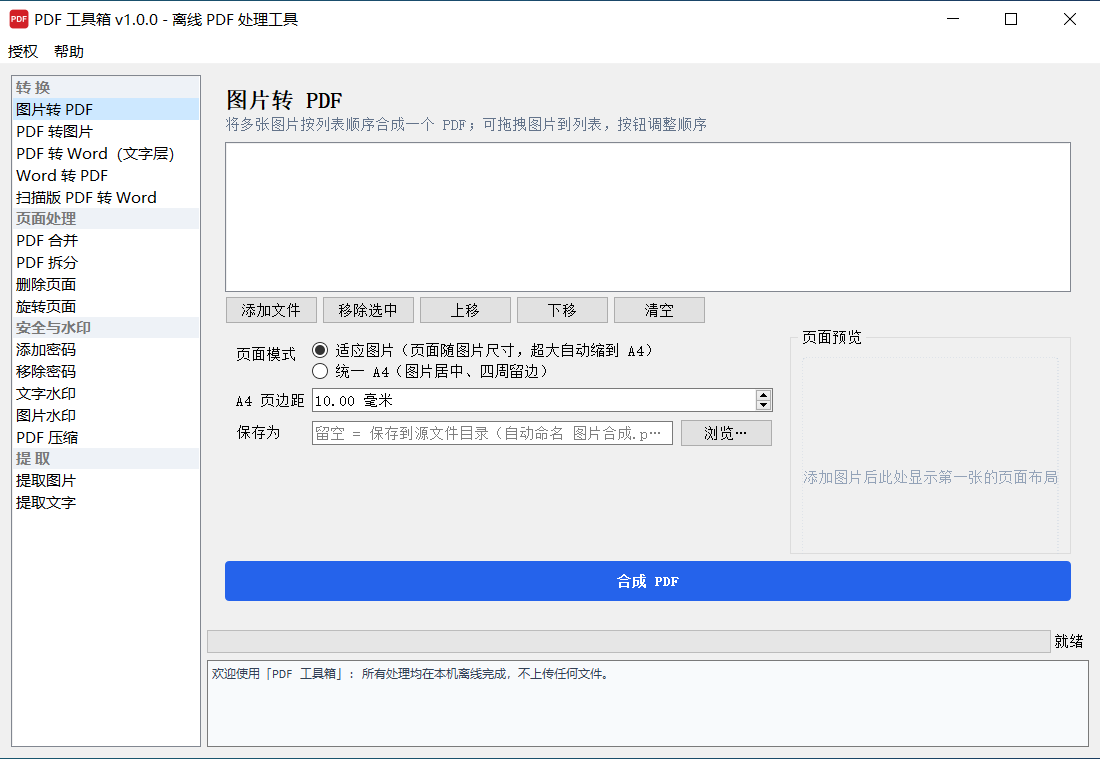The width and height of the screenshot is (1100, 759).
Task: Click the 保存为 path input field
Action: click(492, 433)
